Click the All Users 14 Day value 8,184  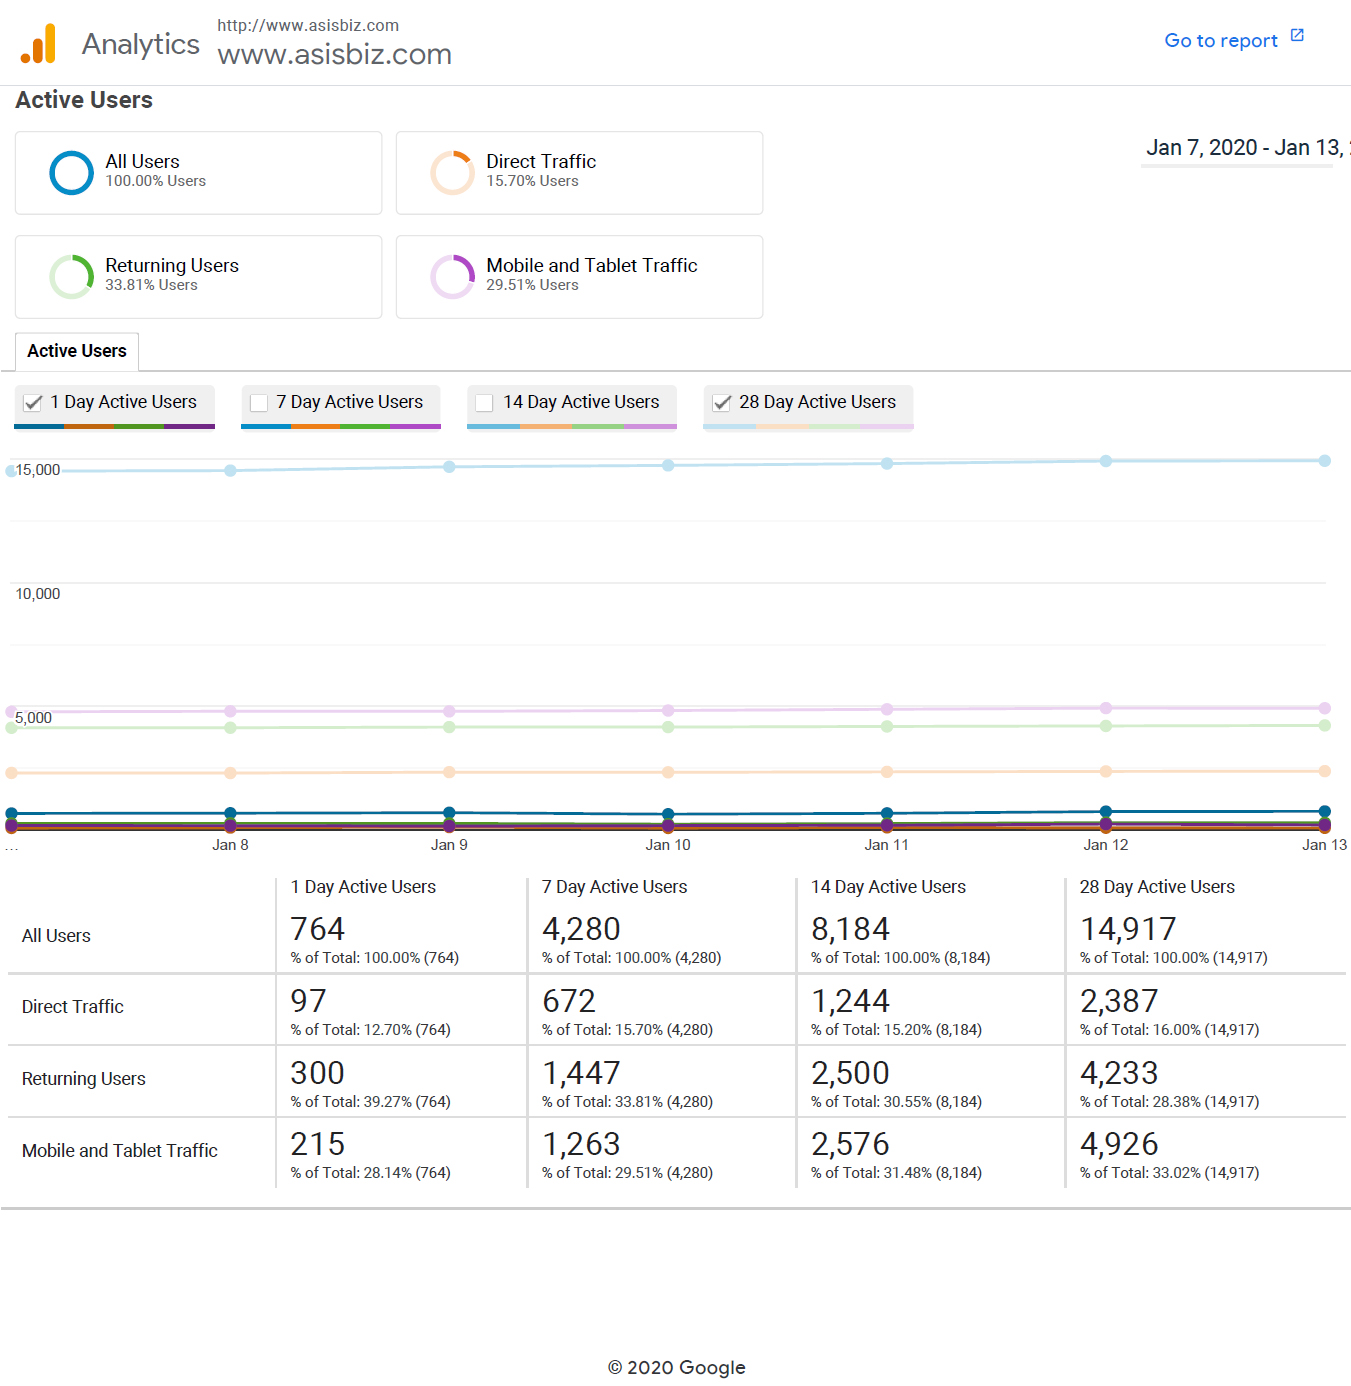(850, 929)
